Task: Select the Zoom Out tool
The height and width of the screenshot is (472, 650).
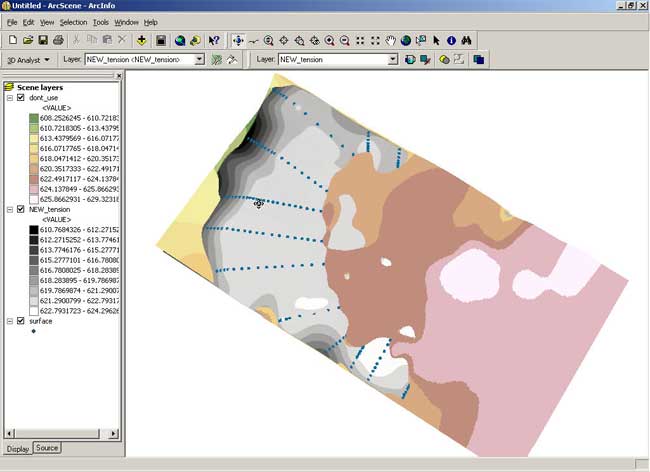Action: (344, 40)
